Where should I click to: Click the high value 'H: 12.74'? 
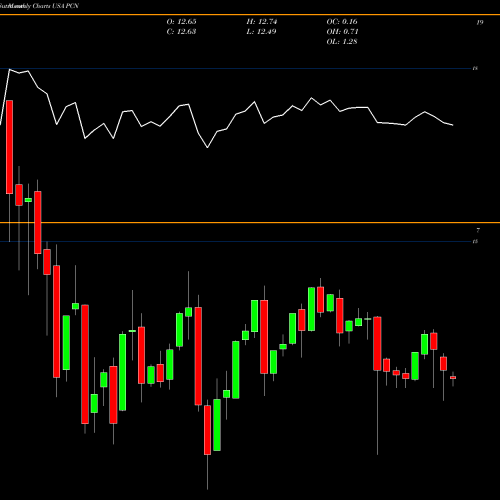[262, 22]
